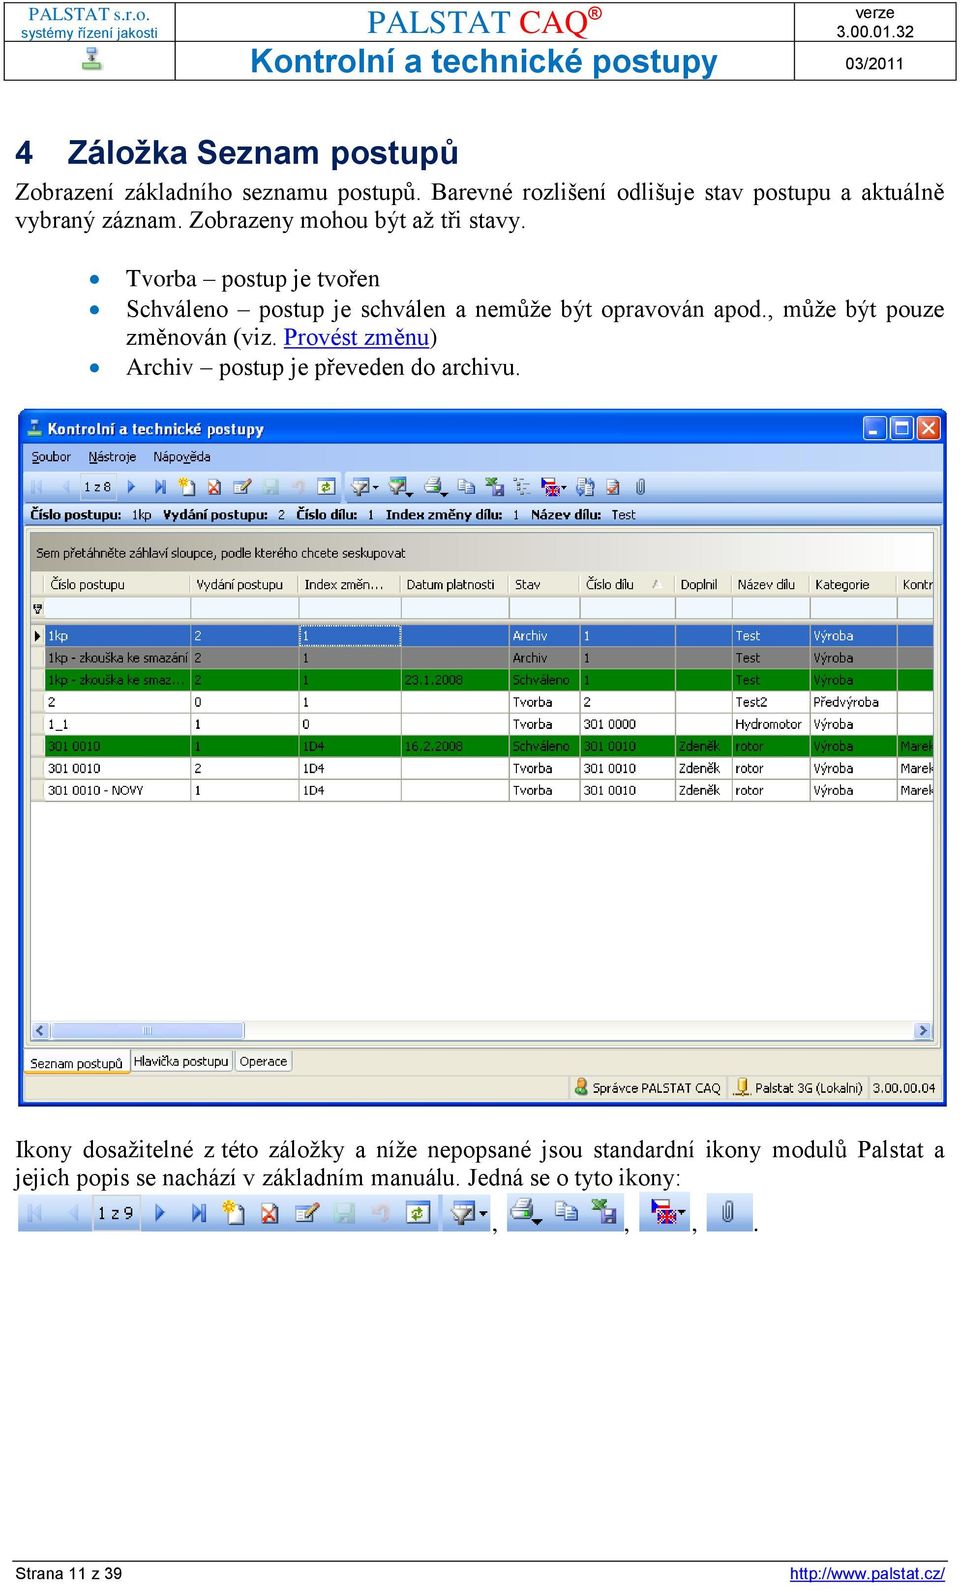Click tree structure icon in window toolbar
This screenshot has width=960, height=1590.
coord(522,487)
